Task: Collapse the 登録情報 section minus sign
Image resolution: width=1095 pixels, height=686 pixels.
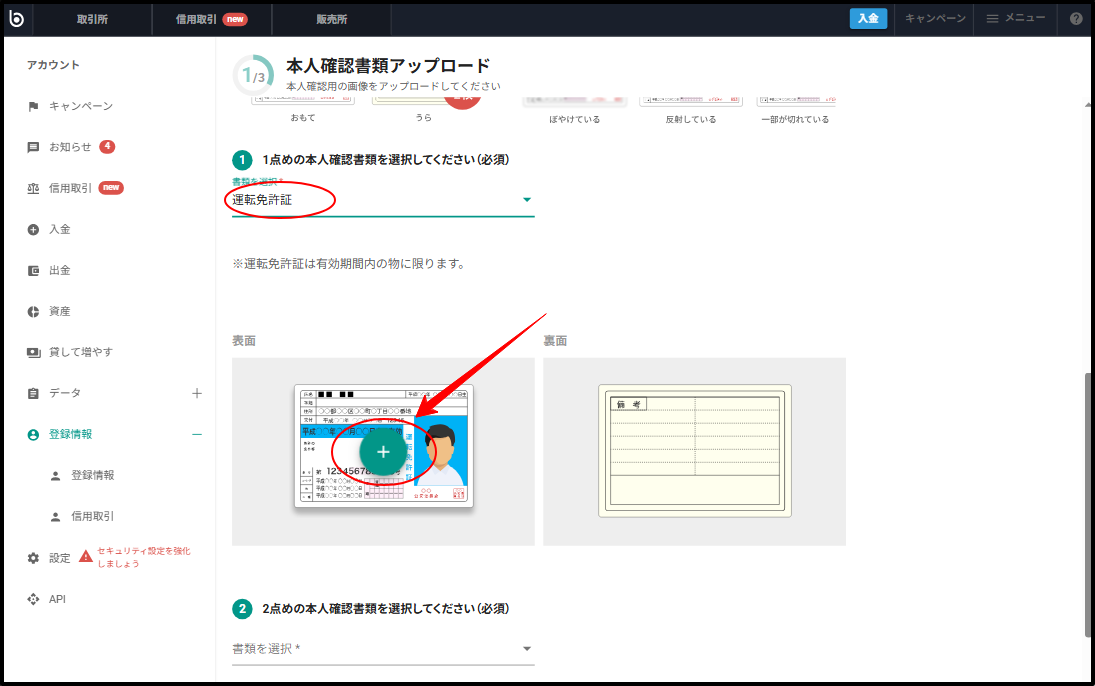Action: [197, 435]
